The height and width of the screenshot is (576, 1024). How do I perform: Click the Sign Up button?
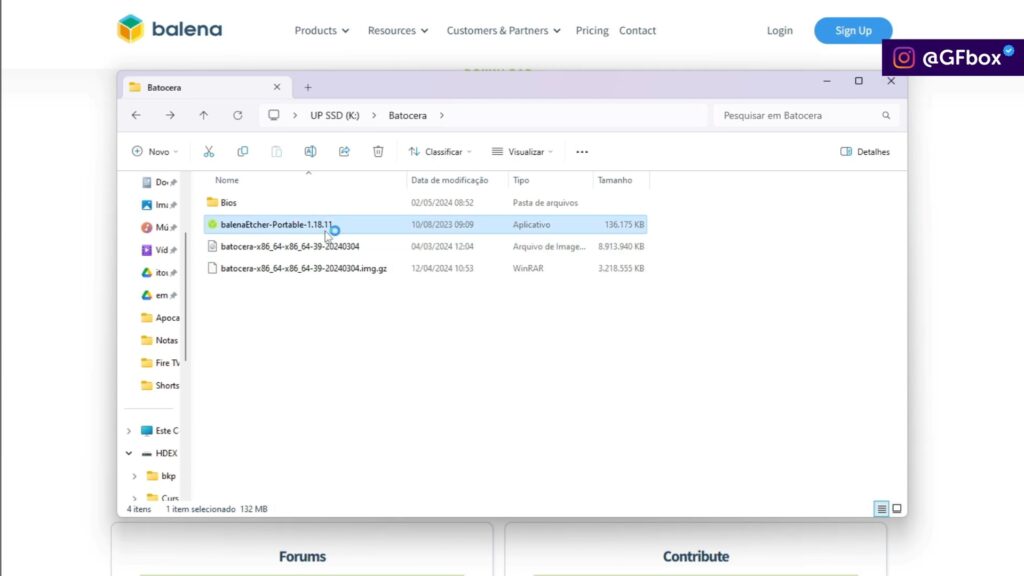tap(853, 31)
